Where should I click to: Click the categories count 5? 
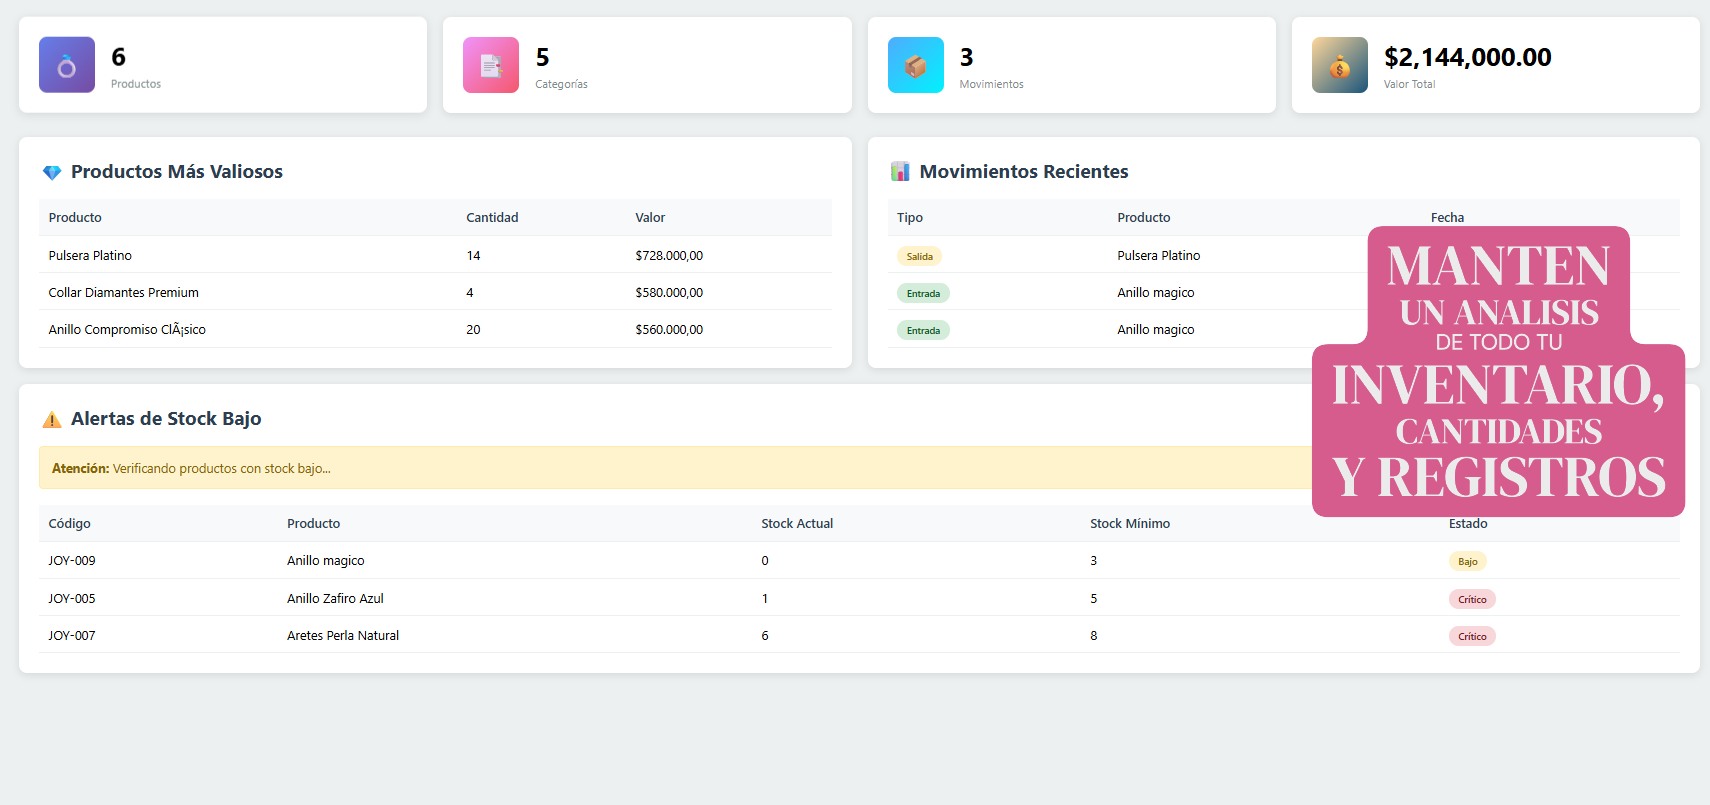click(542, 57)
